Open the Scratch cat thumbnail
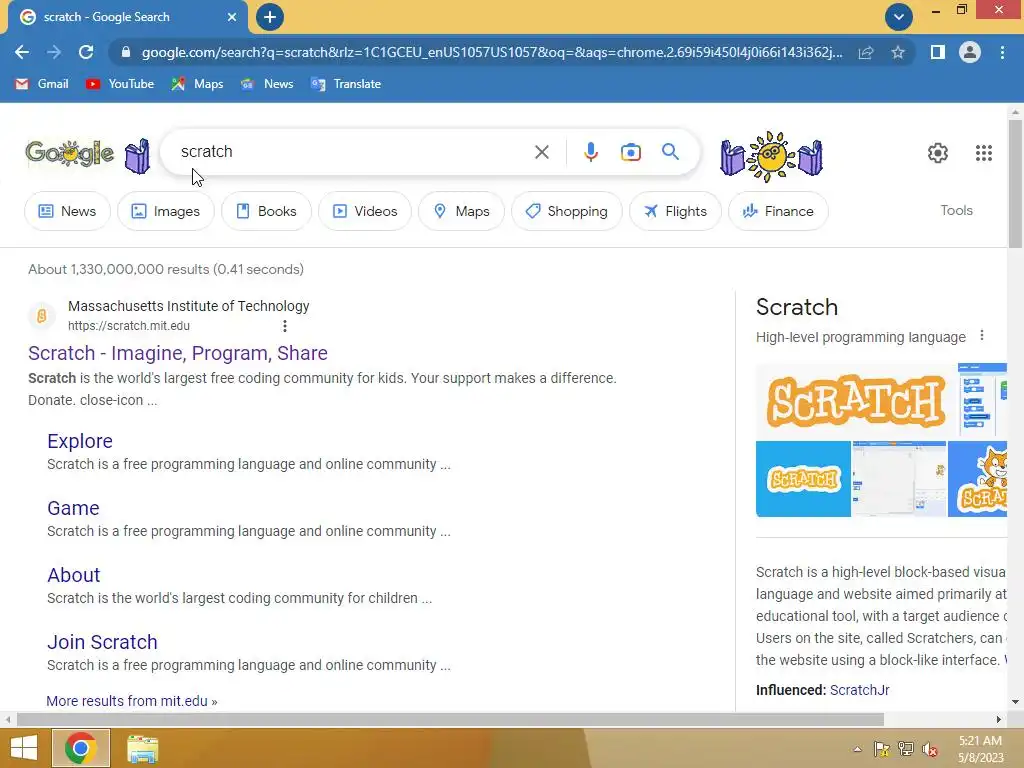Screen dimensions: 1024x768 [x=977, y=479]
